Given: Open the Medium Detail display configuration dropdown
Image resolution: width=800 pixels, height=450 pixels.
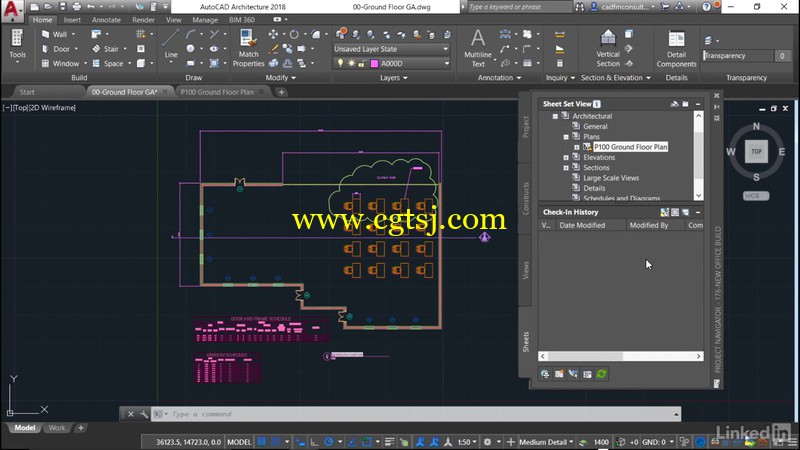Looking at the screenshot, I should [x=546, y=442].
